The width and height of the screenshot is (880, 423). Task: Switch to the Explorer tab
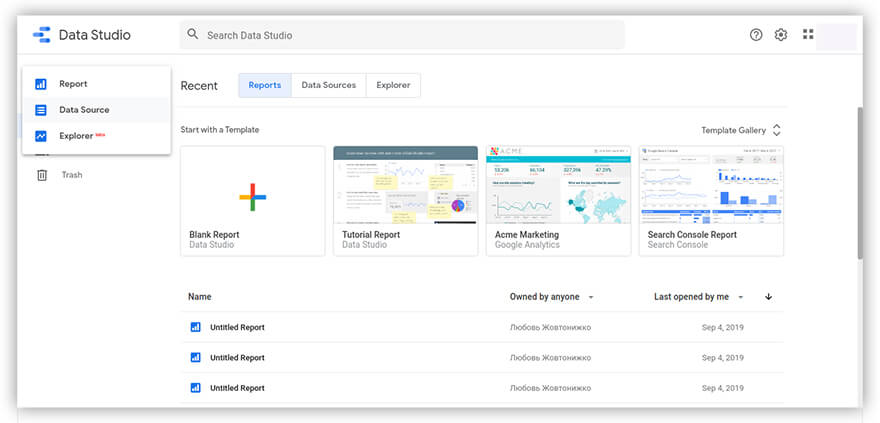(393, 85)
